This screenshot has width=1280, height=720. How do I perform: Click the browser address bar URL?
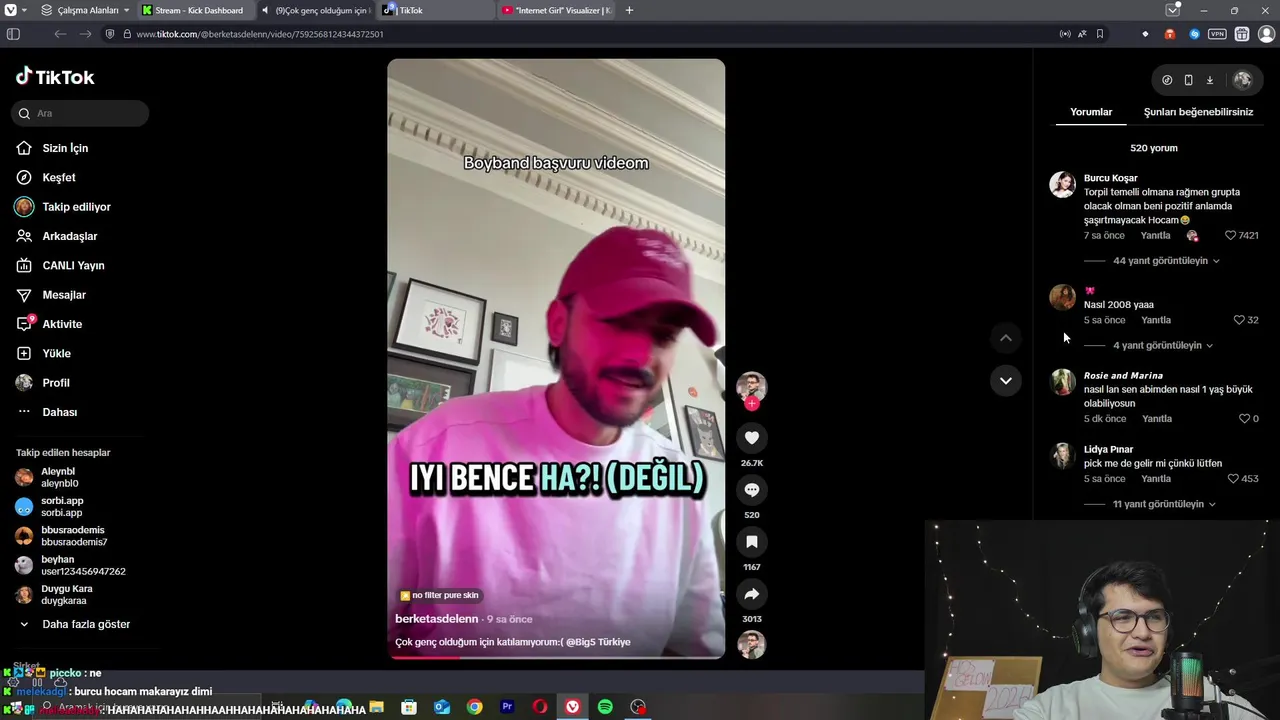click(x=260, y=34)
